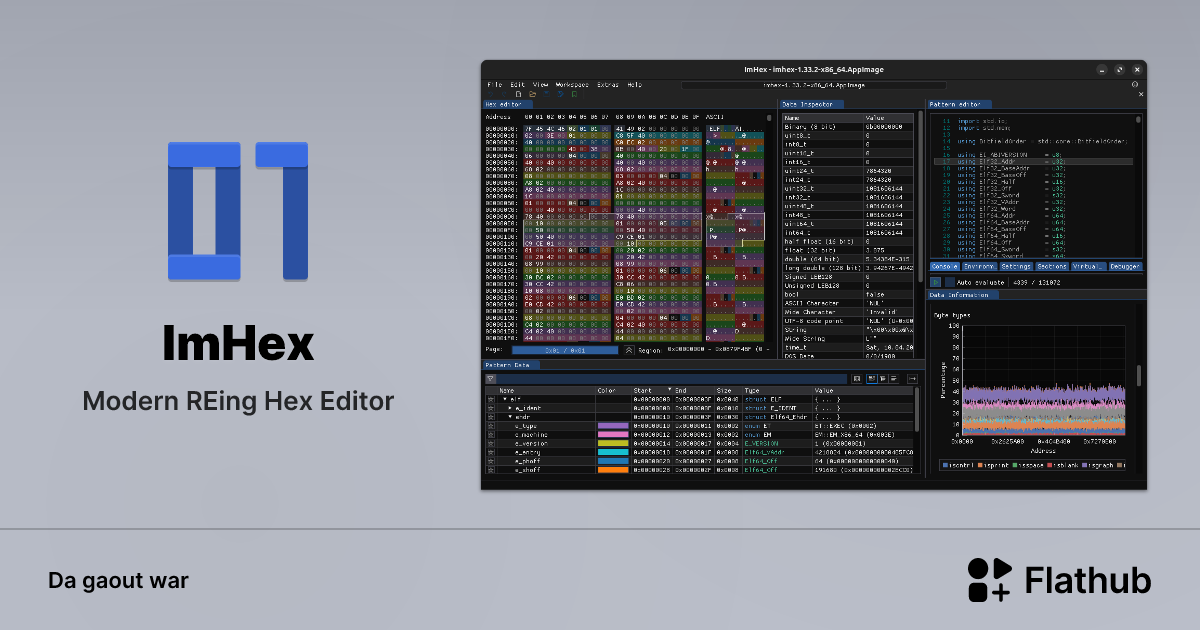The width and height of the screenshot is (1200, 630).
Task: Collapse the elf struct in Pattern Data
Action: 504,399
